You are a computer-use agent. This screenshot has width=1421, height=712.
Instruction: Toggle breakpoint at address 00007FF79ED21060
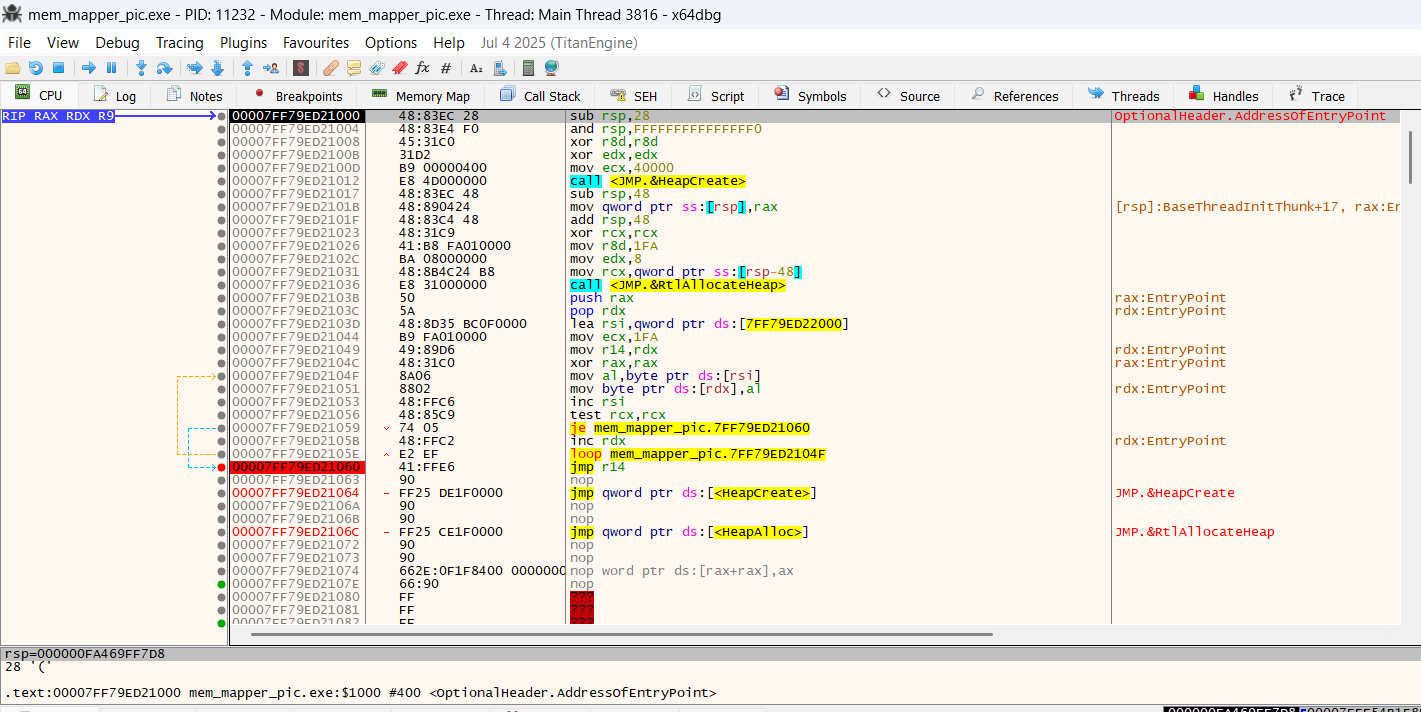tap(222, 467)
